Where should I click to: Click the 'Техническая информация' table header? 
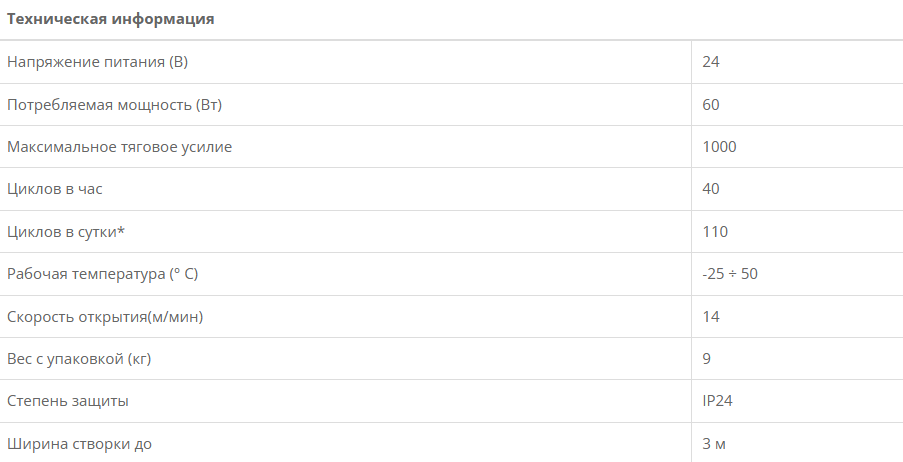[x=110, y=19]
